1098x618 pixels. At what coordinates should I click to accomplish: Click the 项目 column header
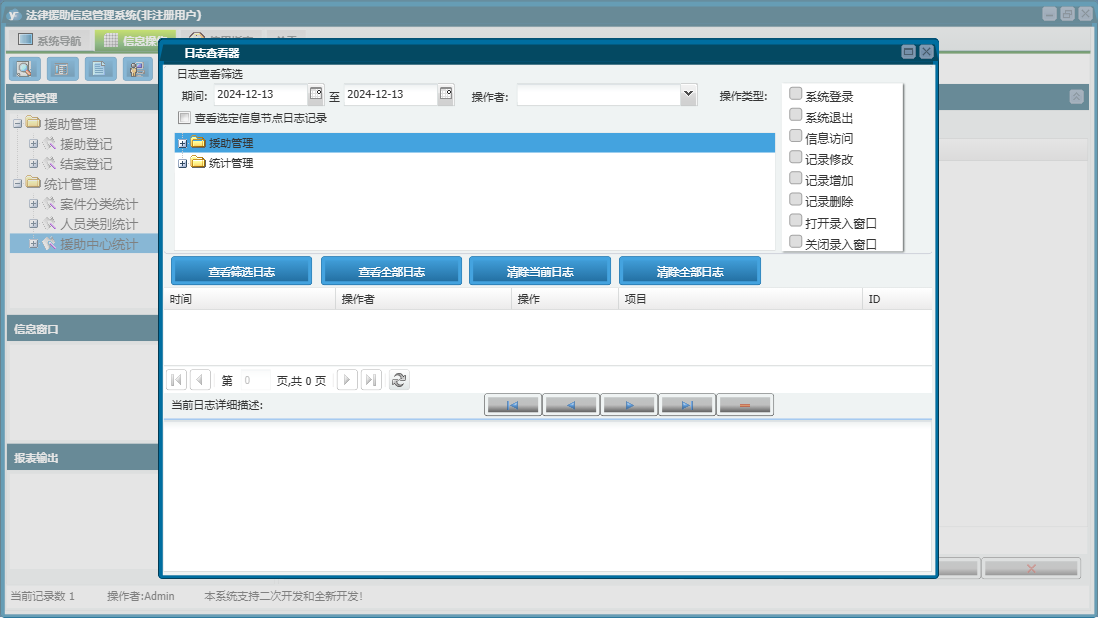click(x=740, y=299)
